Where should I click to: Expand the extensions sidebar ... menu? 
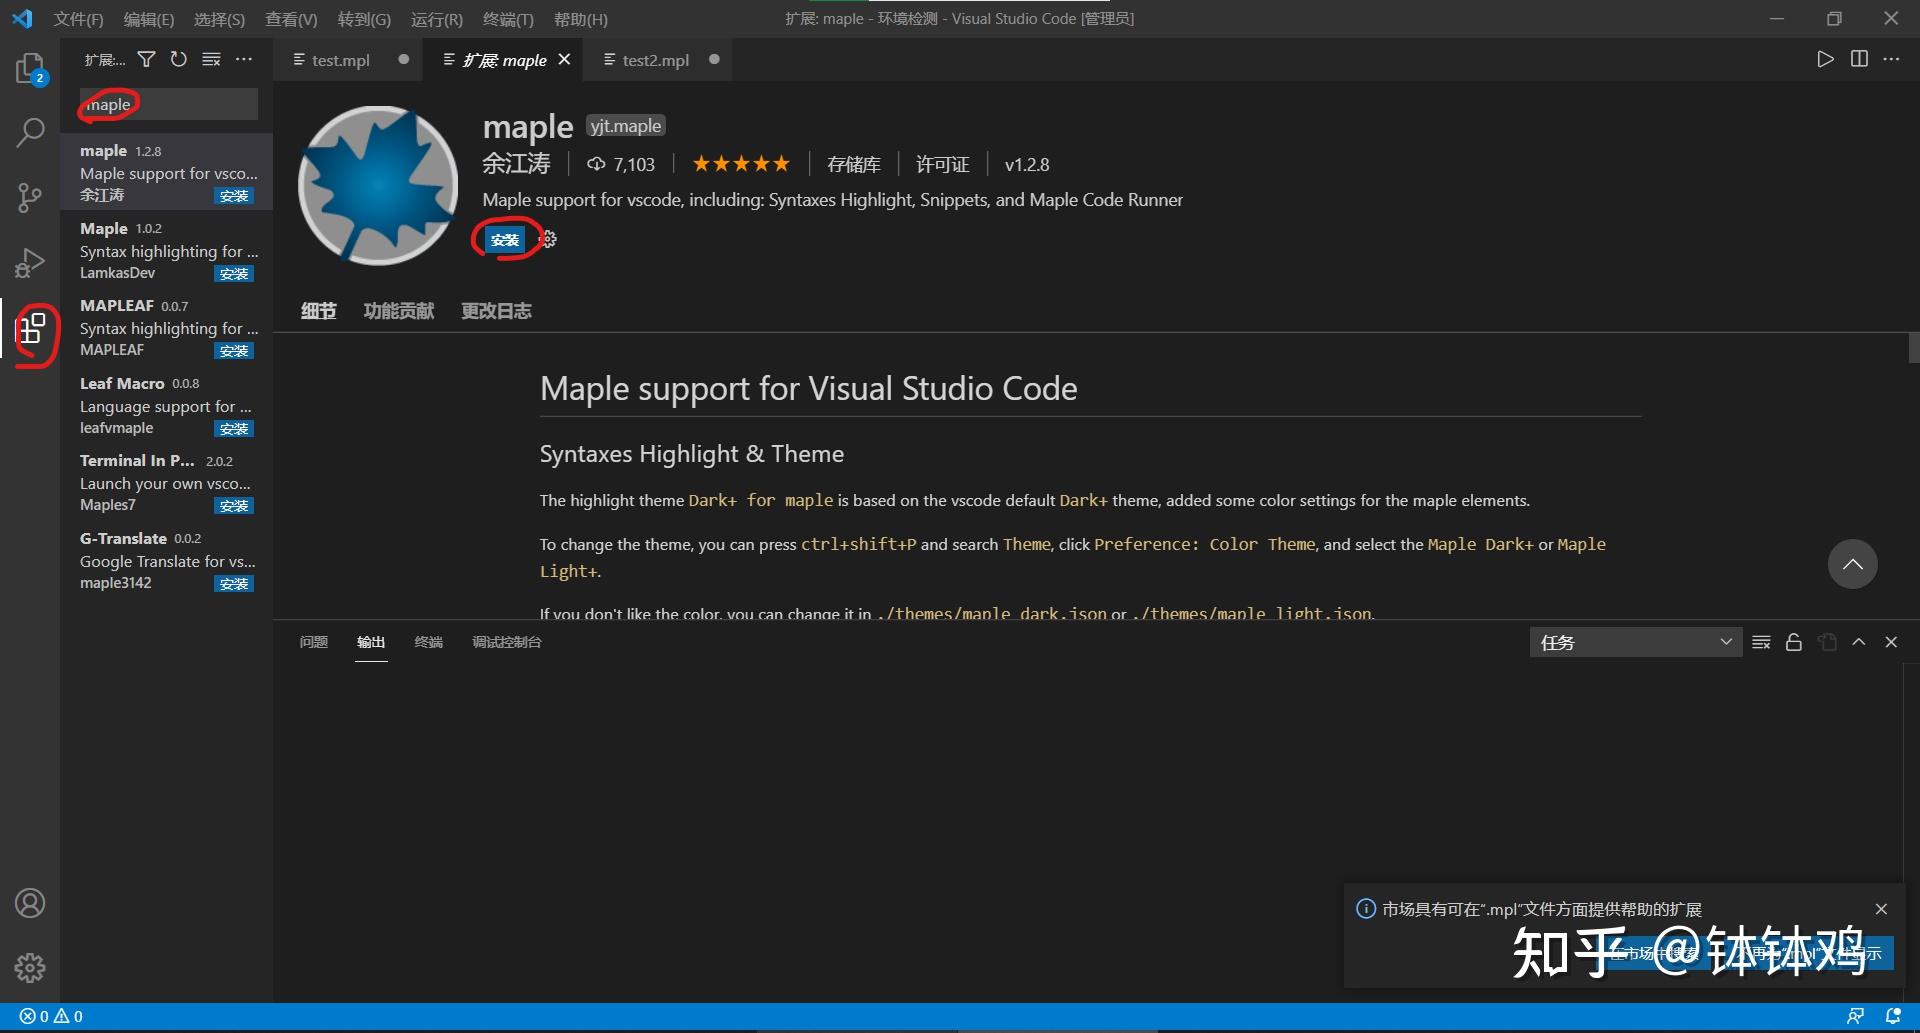[x=244, y=59]
